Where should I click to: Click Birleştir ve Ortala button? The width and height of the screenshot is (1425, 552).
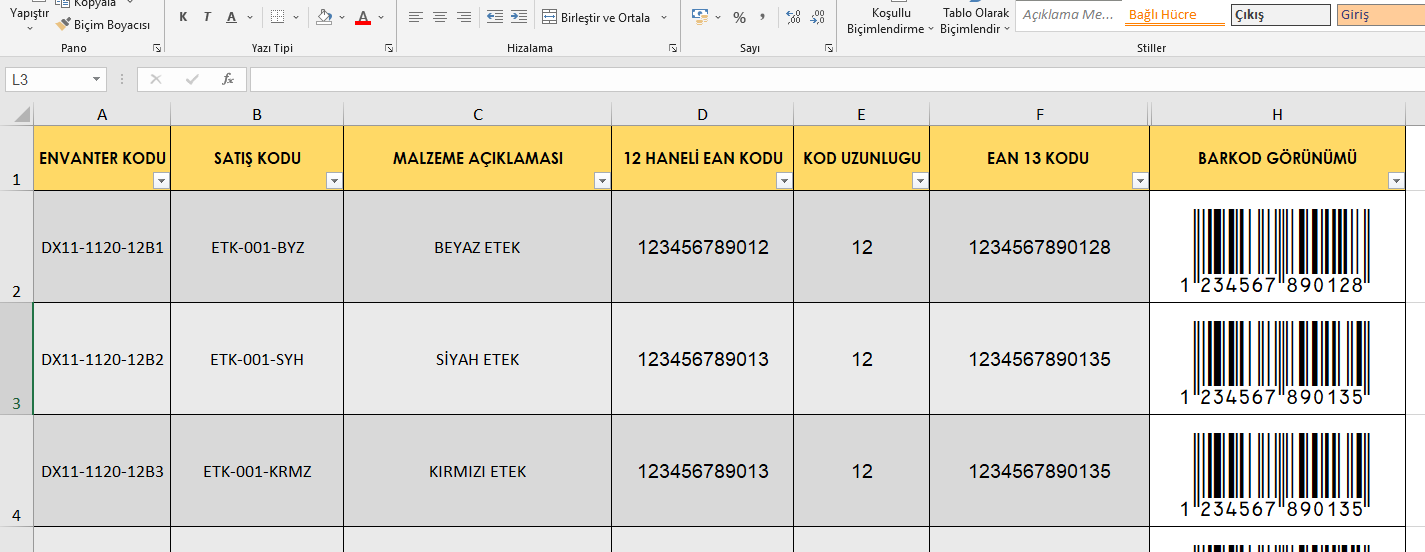coord(597,17)
